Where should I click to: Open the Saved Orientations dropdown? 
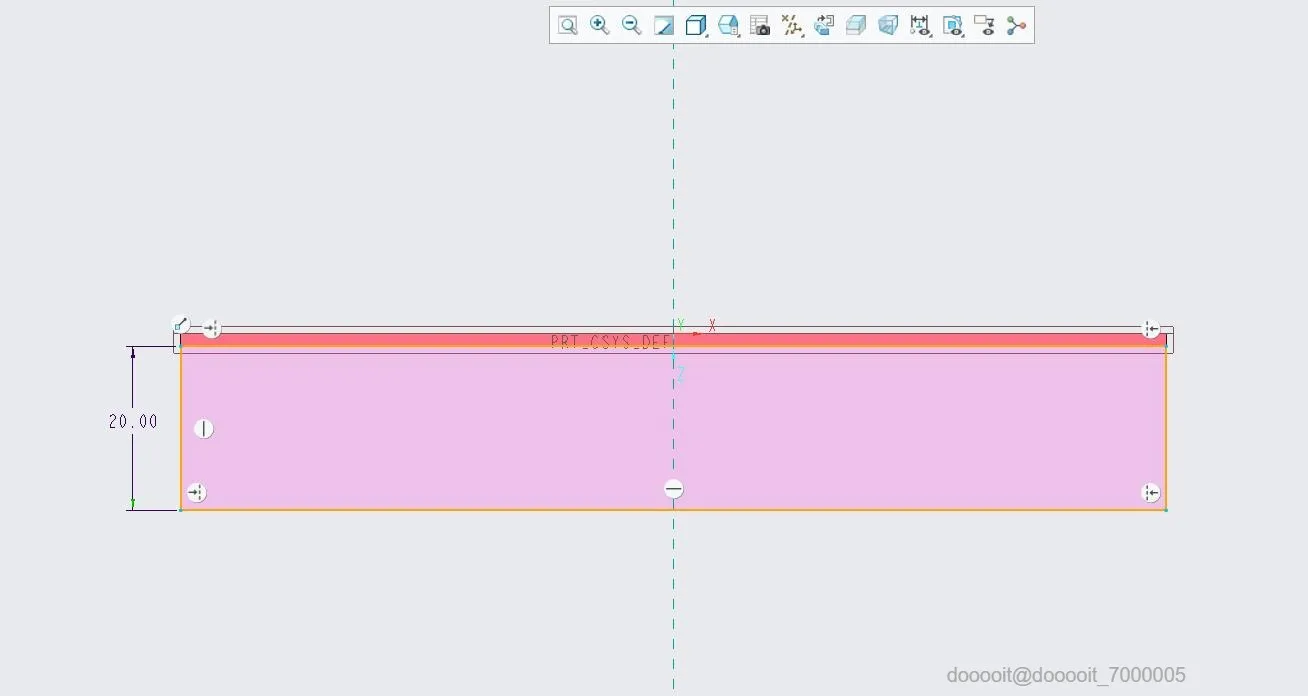(728, 25)
